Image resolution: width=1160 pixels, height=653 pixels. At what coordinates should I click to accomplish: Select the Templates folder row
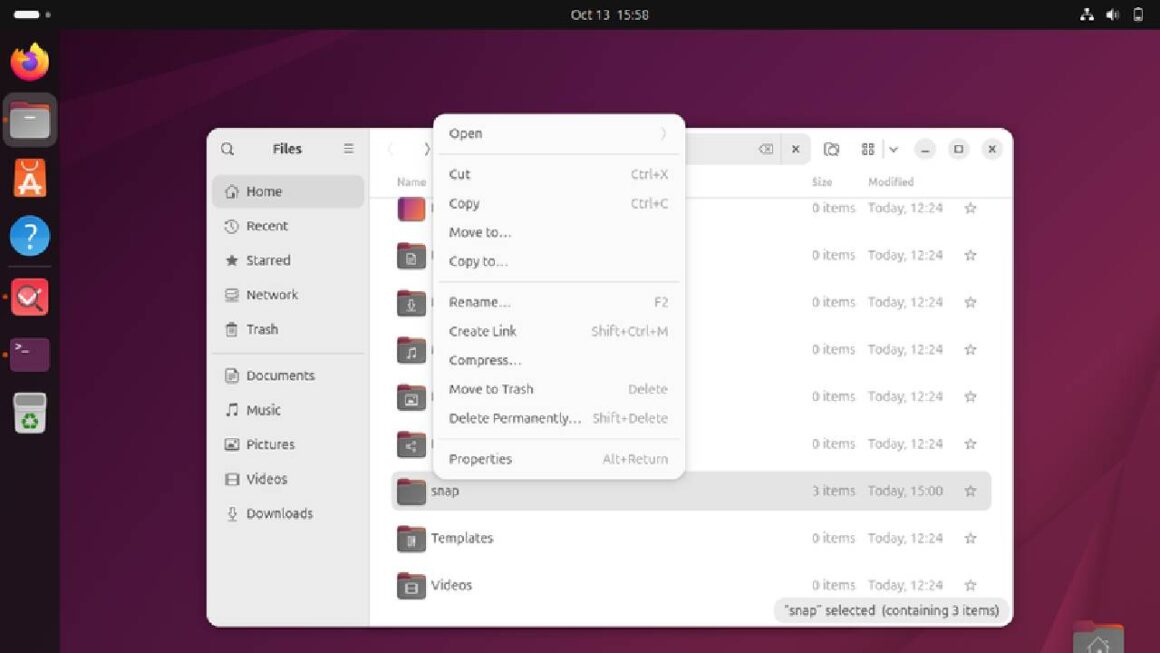click(691, 538)
